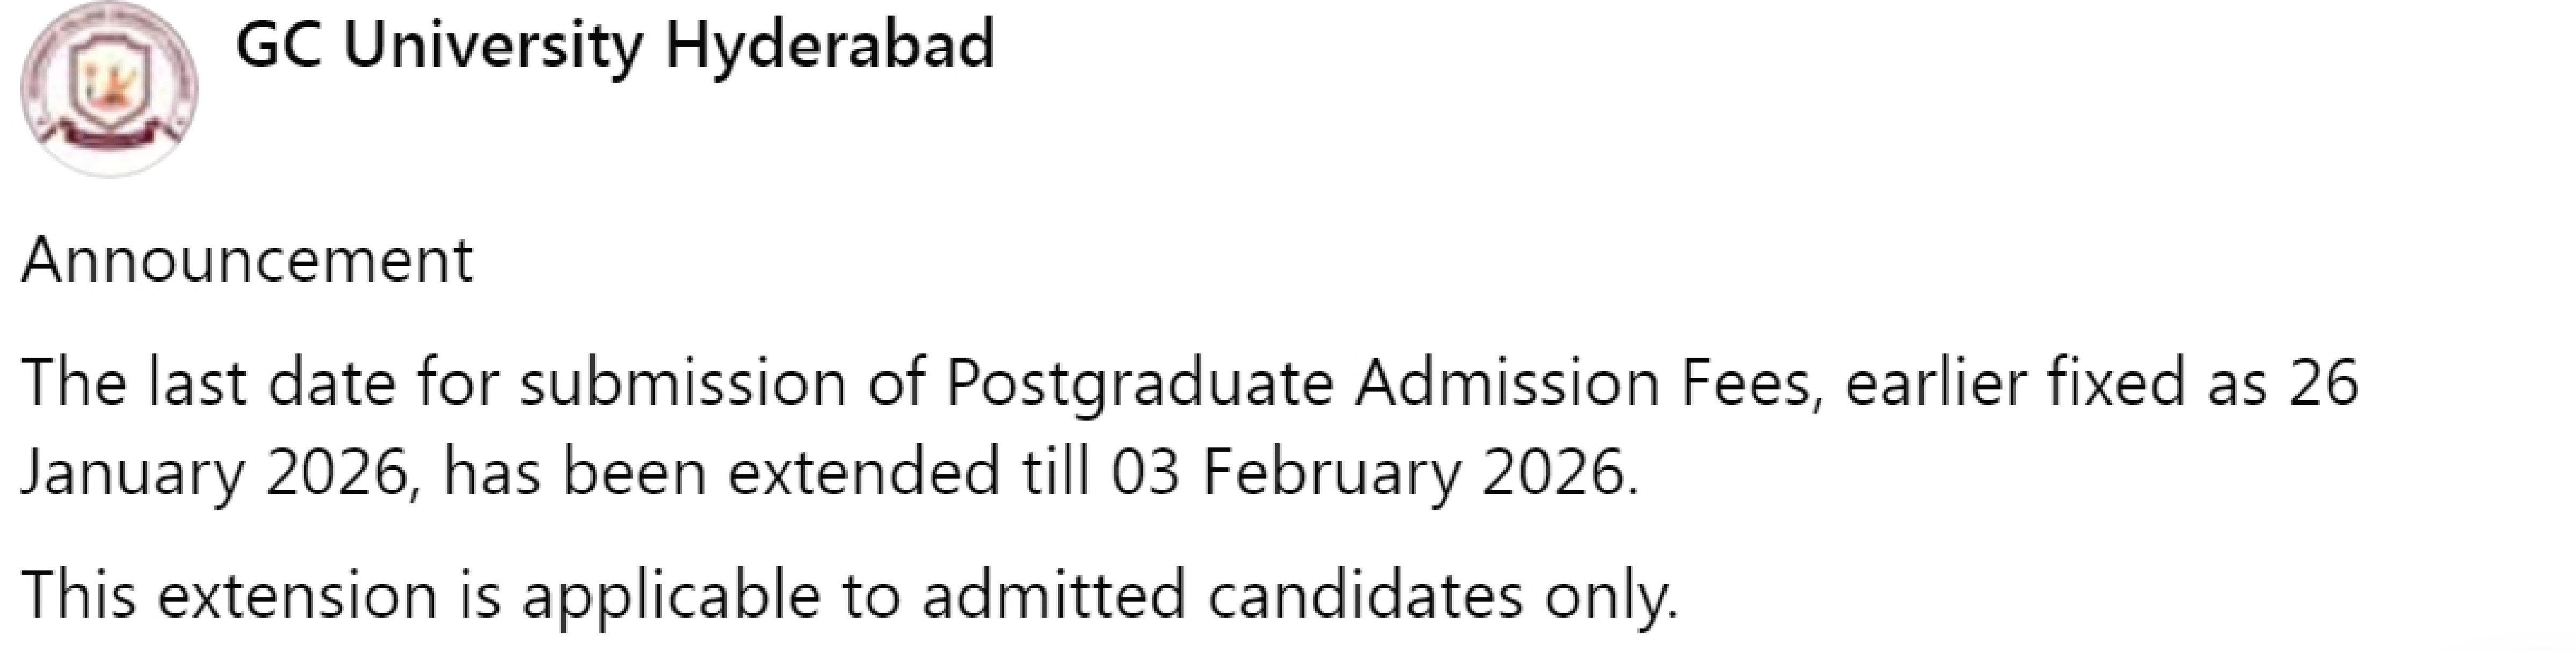Click the word Postgraduate in the post
The height and width of the screenshot is (651, 2576).
(1139, 383)
